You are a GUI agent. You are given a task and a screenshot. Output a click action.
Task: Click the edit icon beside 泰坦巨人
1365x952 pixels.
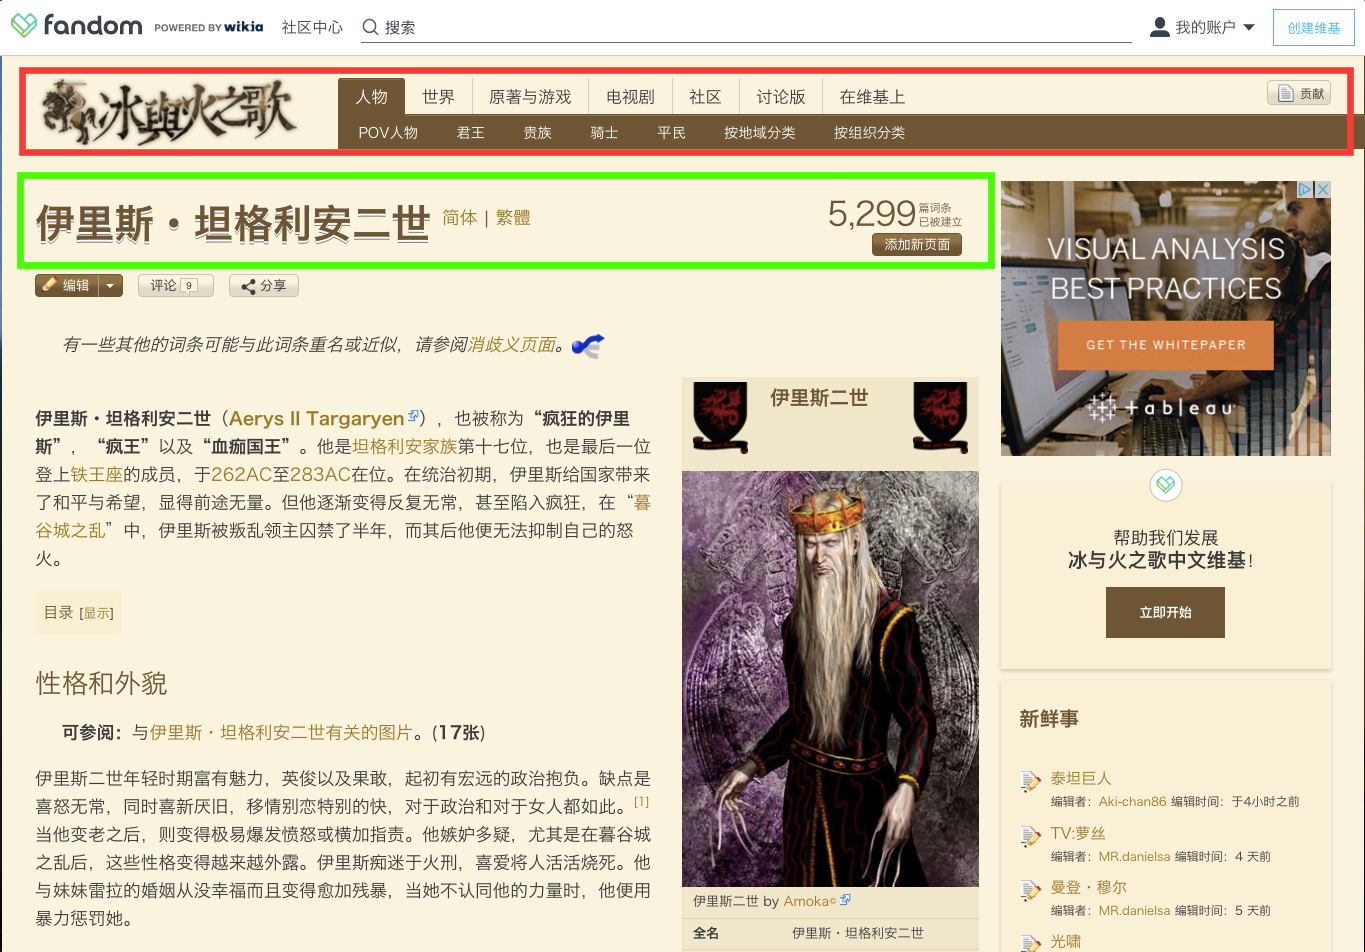(x=1030, y=782)
